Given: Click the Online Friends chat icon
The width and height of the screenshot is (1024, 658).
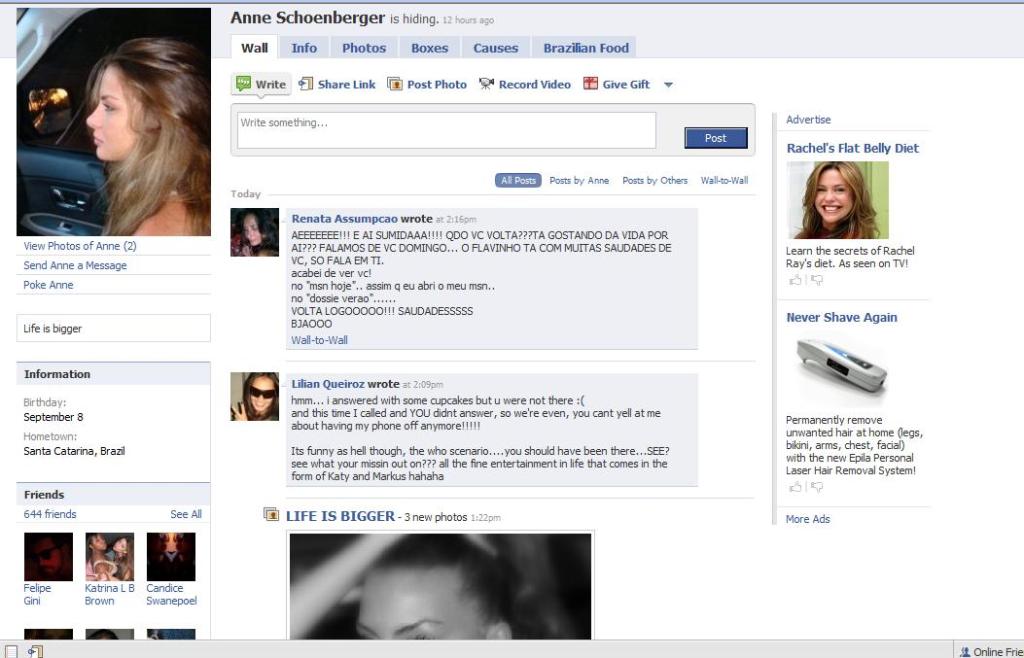Looking at the screenshot, I should (x=965, y=651).
